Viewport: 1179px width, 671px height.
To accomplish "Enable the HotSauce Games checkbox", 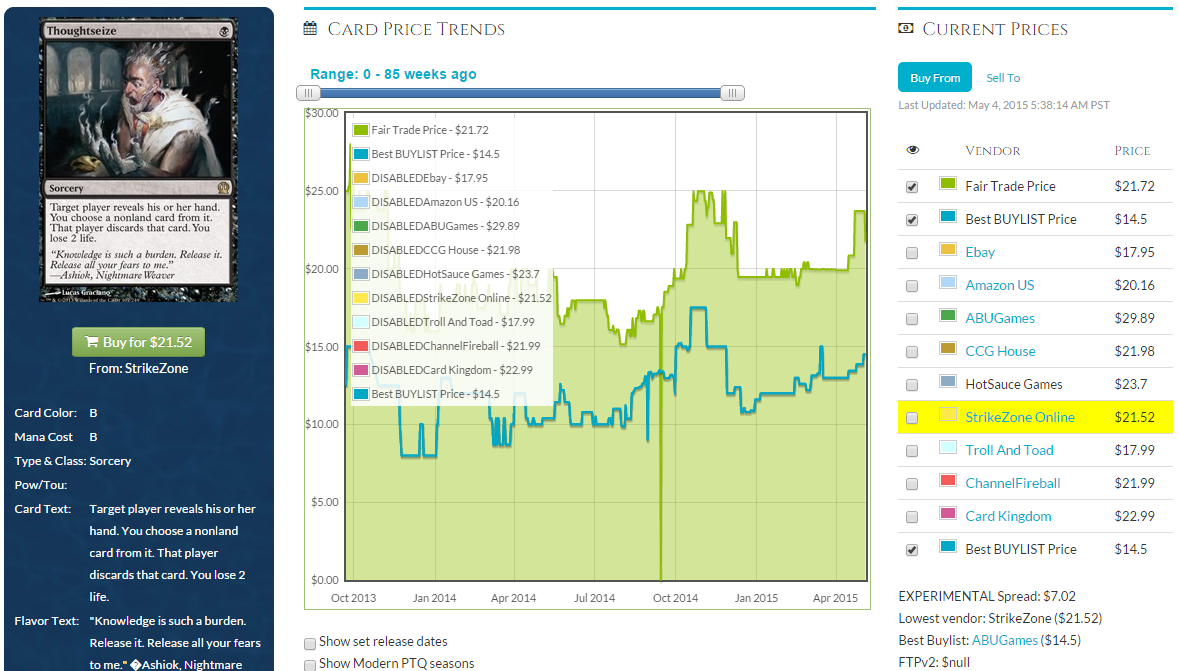I will (912, 385).
